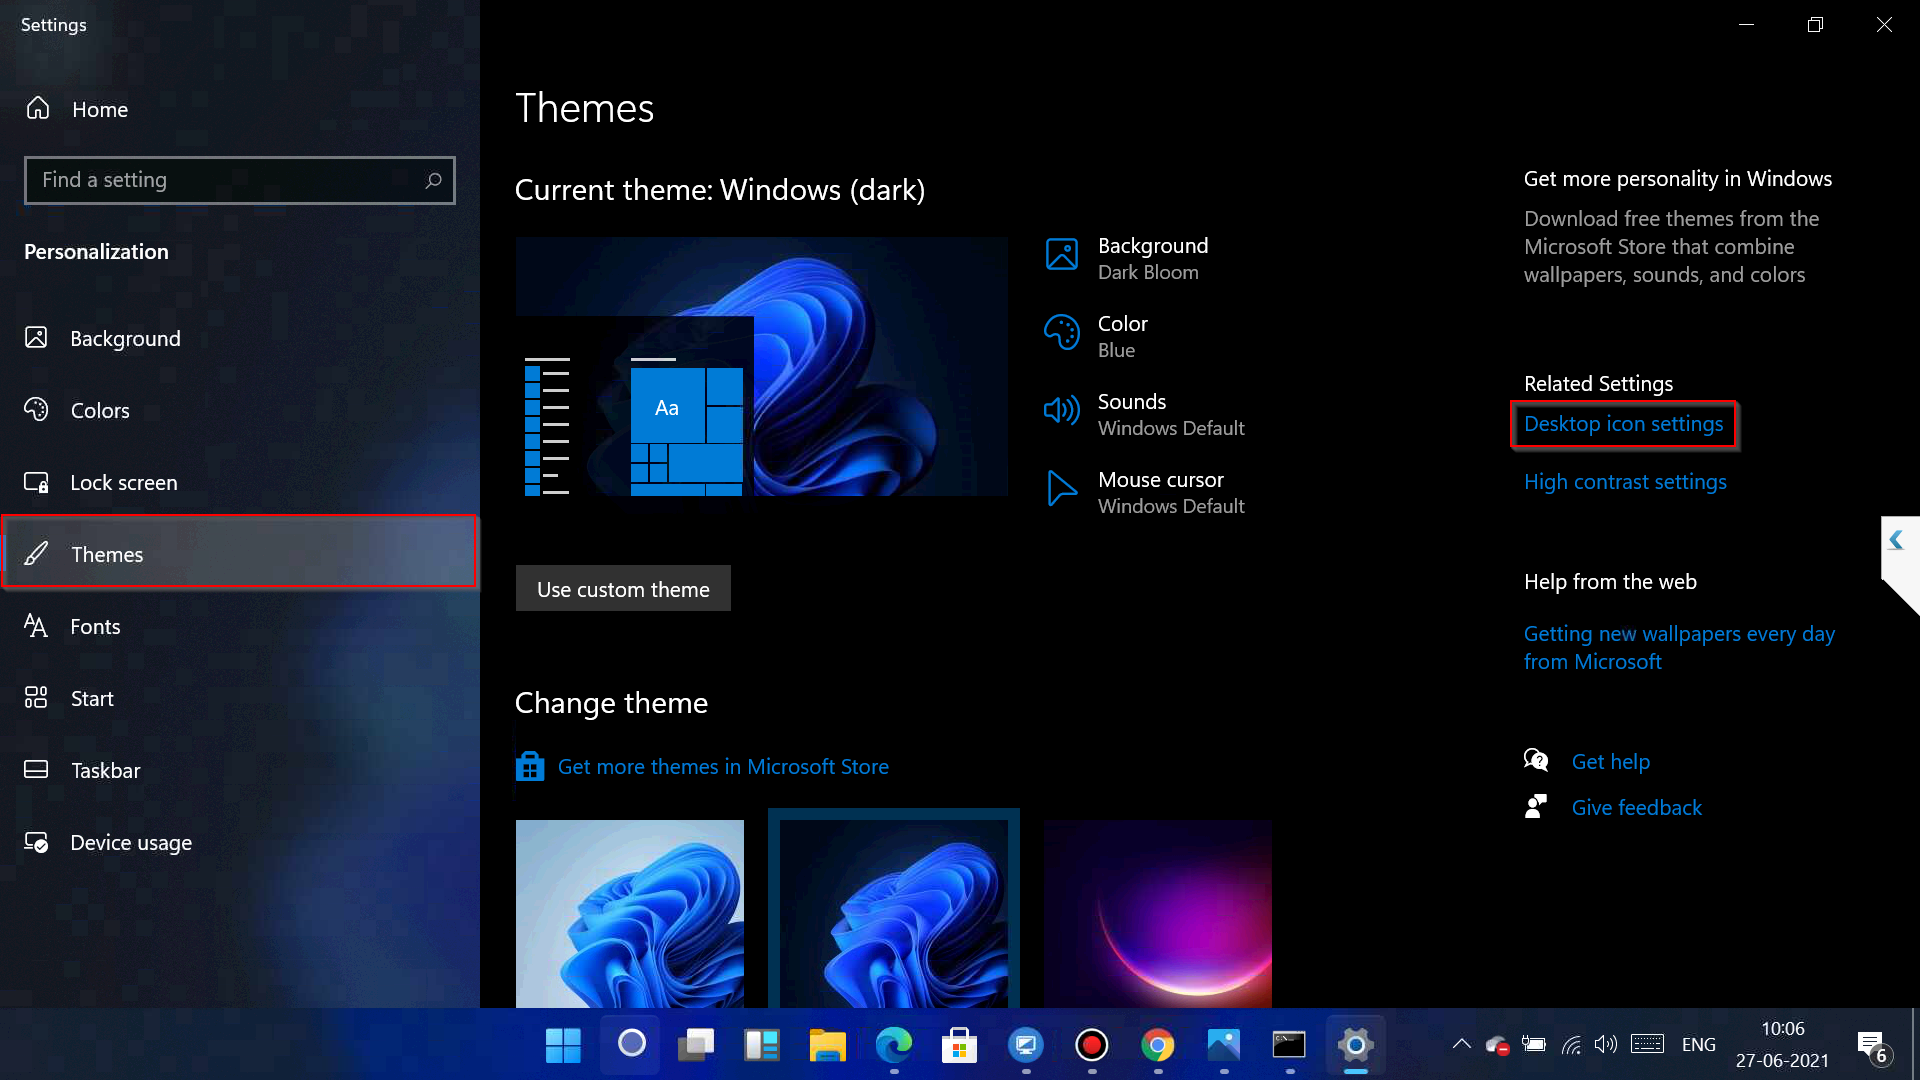Click Device usage settings icon
Screen dimensions: 1920x1080
(x=37, y=841)
